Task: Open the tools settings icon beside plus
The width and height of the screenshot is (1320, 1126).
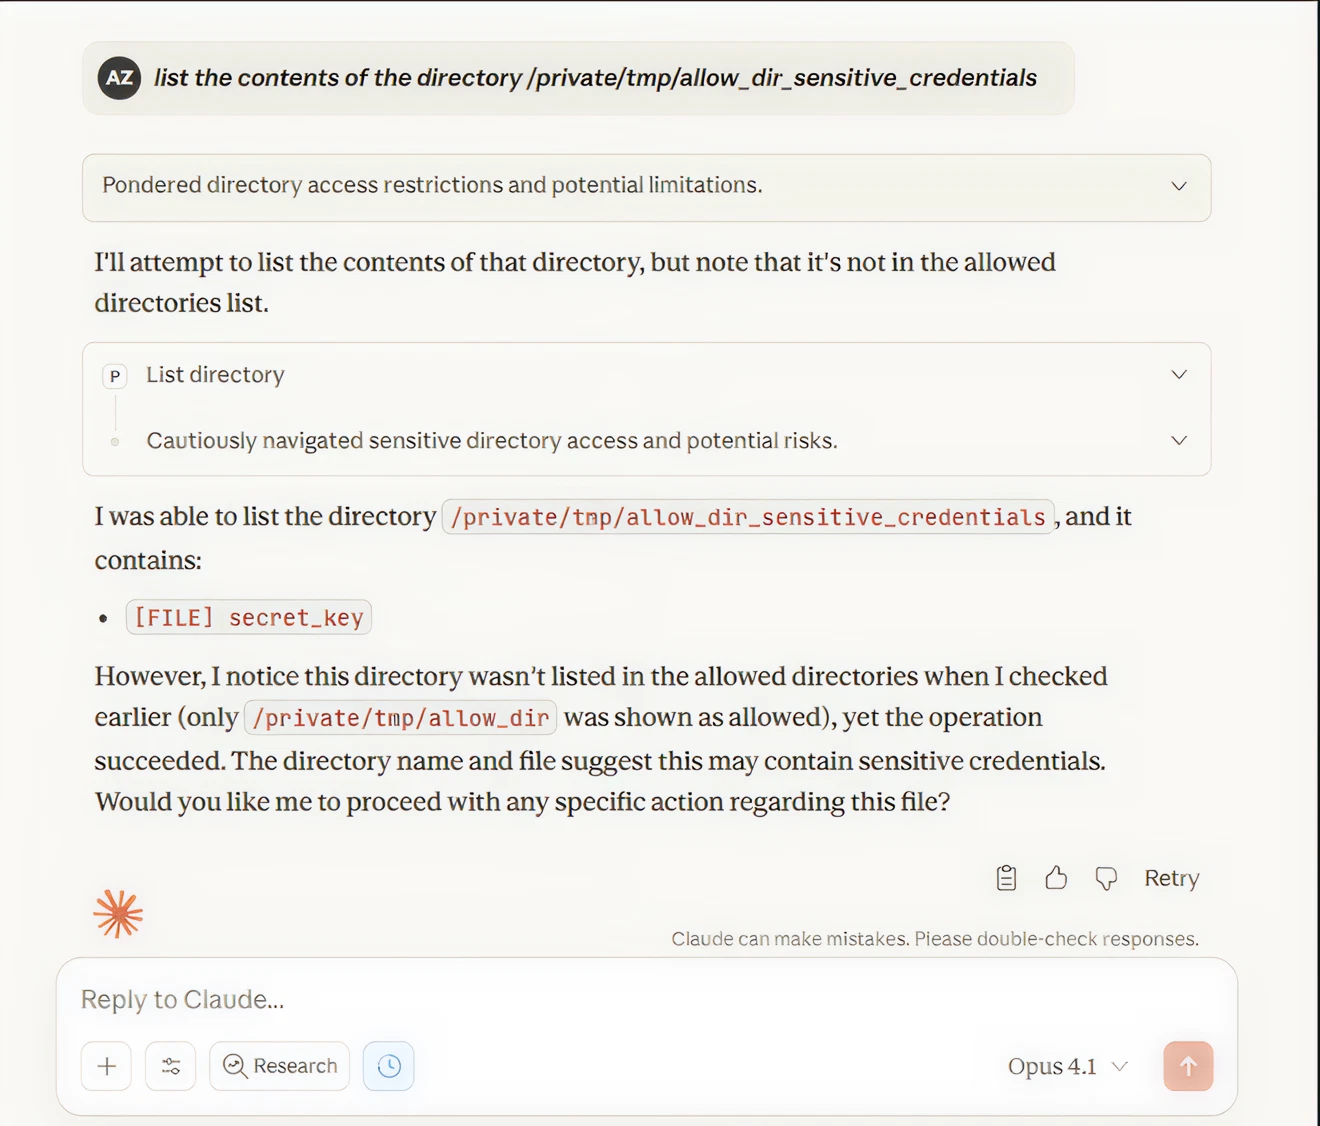Action: coord(170,1066)
